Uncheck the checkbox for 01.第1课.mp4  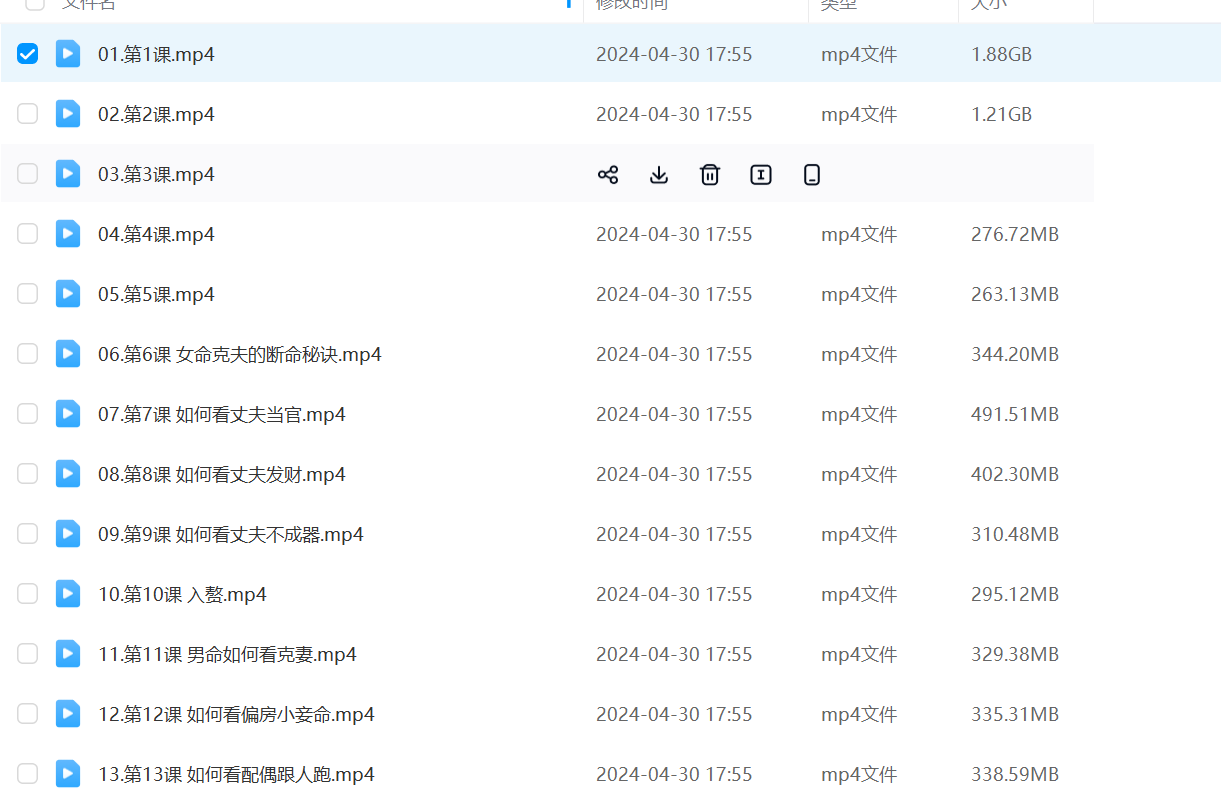[28, 54]
